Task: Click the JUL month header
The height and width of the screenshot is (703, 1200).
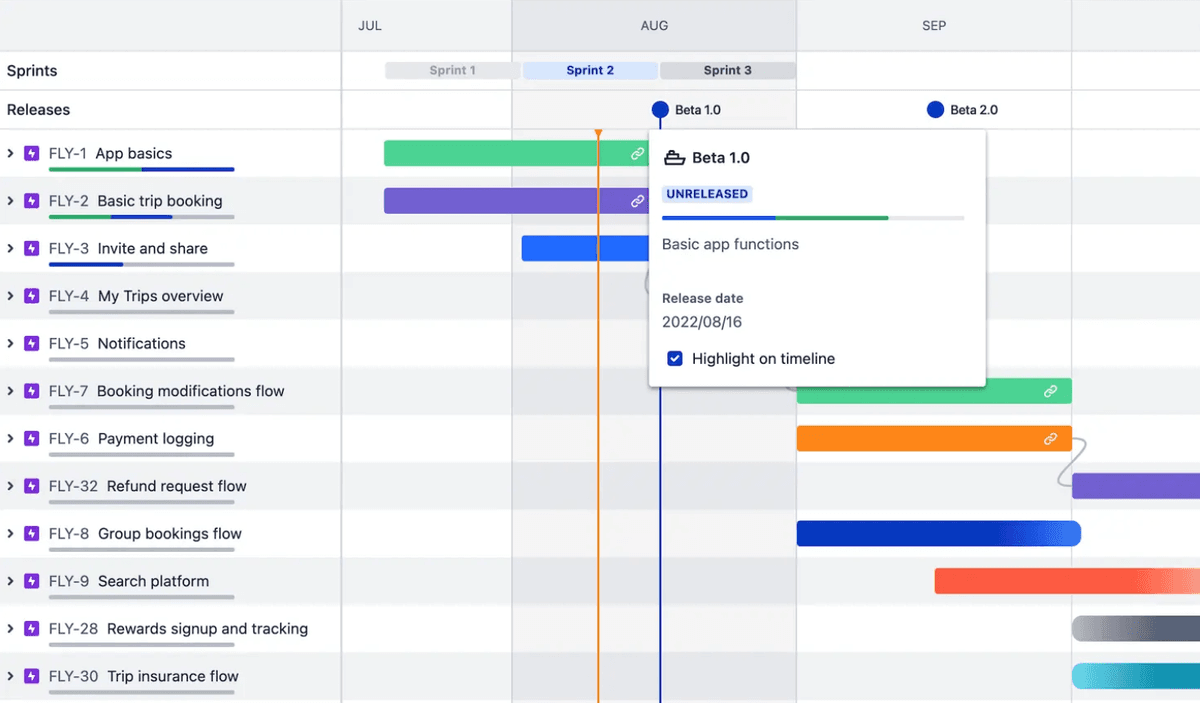Action: pyautogui.click(x=370, y=26)
